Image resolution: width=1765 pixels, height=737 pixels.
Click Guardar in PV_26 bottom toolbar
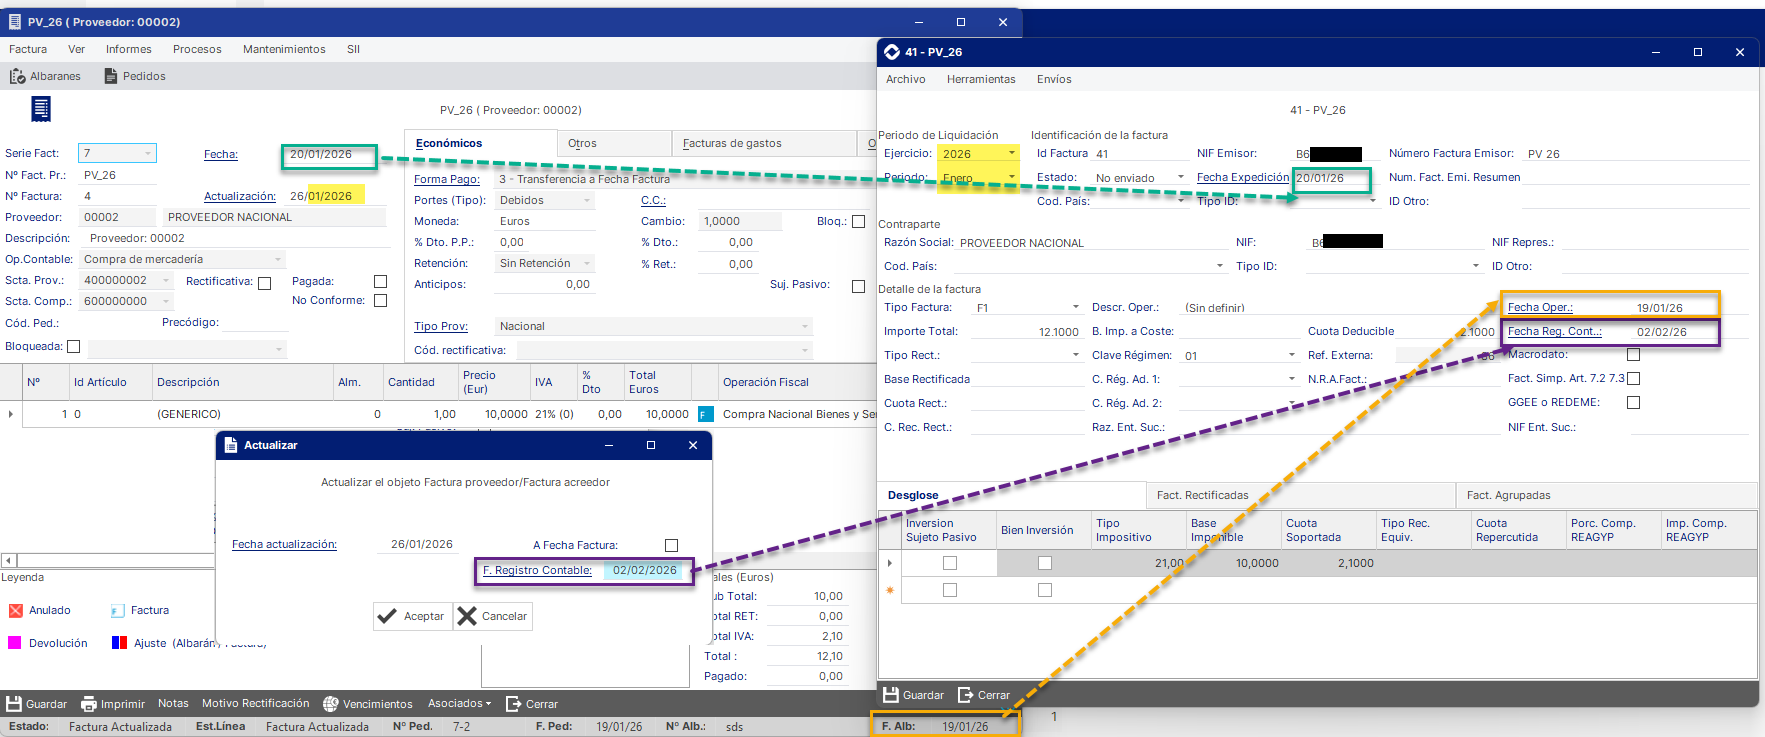coord(37,704)
